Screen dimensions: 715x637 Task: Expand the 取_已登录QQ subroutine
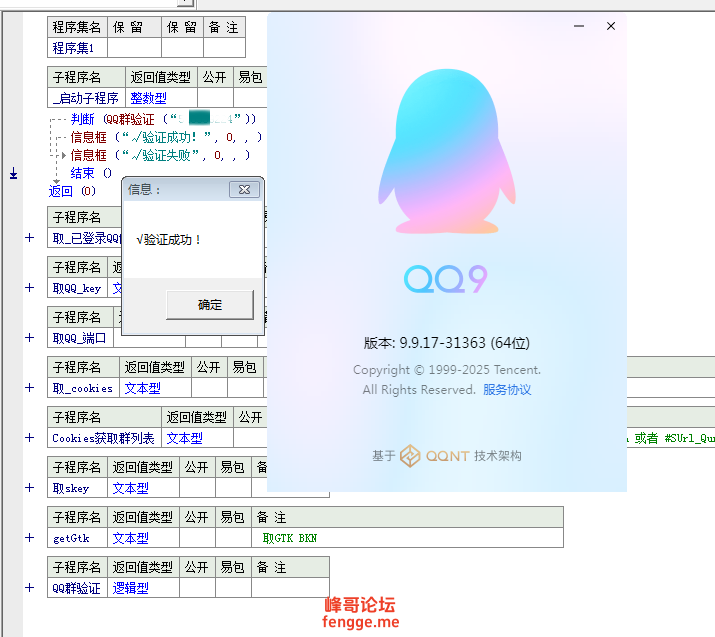30,238
